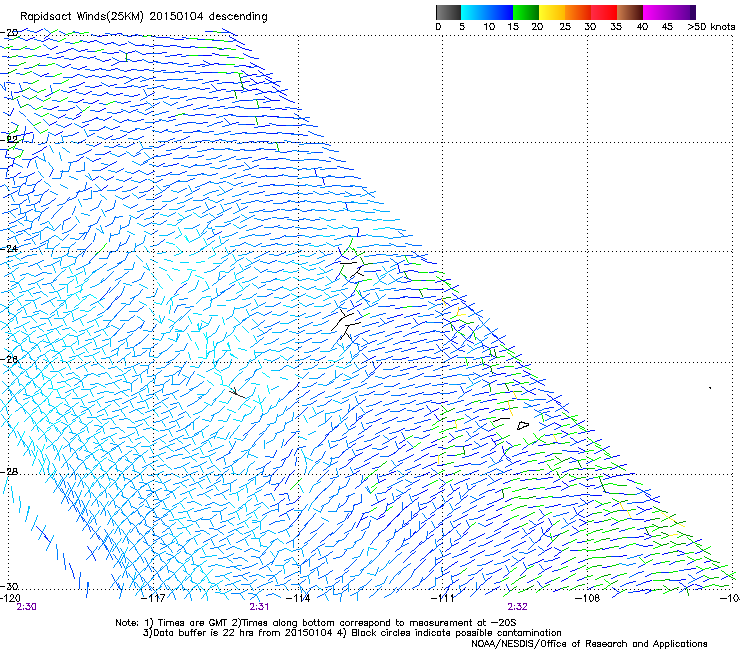Click the '-111' longitude axis label
The width and height of the screenshot is (740, 650).
[x=442, y=598]
